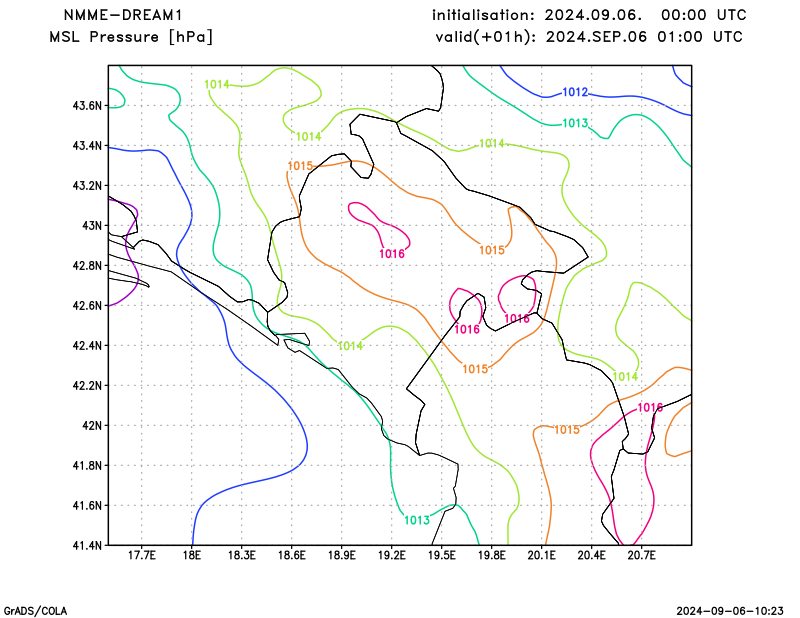Click the "GrADS/COLA" credit text
The width and height of the screenshot is (800, 618).
point(35,611)
